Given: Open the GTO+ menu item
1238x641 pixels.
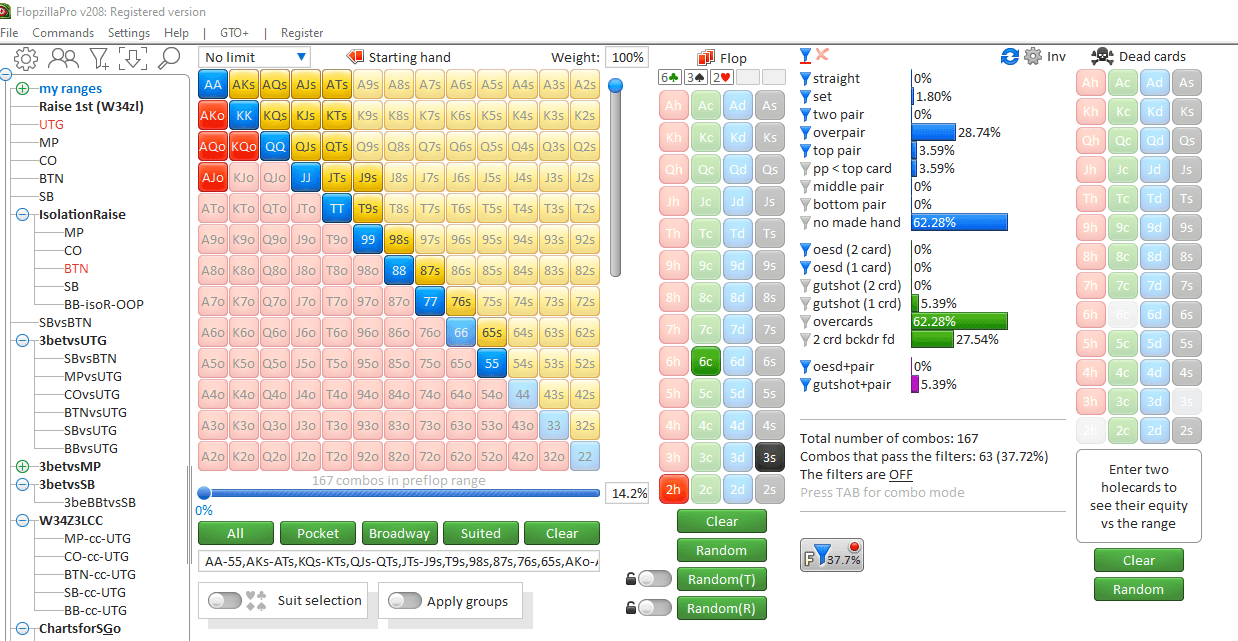Looking at the screenshot, I should click(x=234, y=33).
